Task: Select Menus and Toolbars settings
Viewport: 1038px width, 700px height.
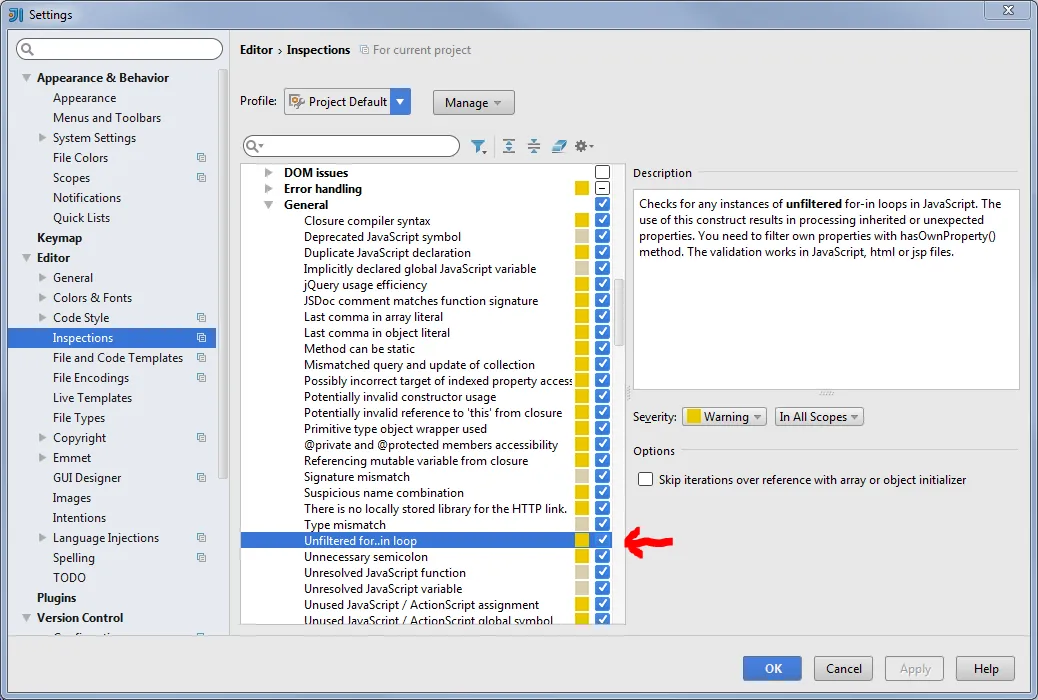Action: coord(107,118)
